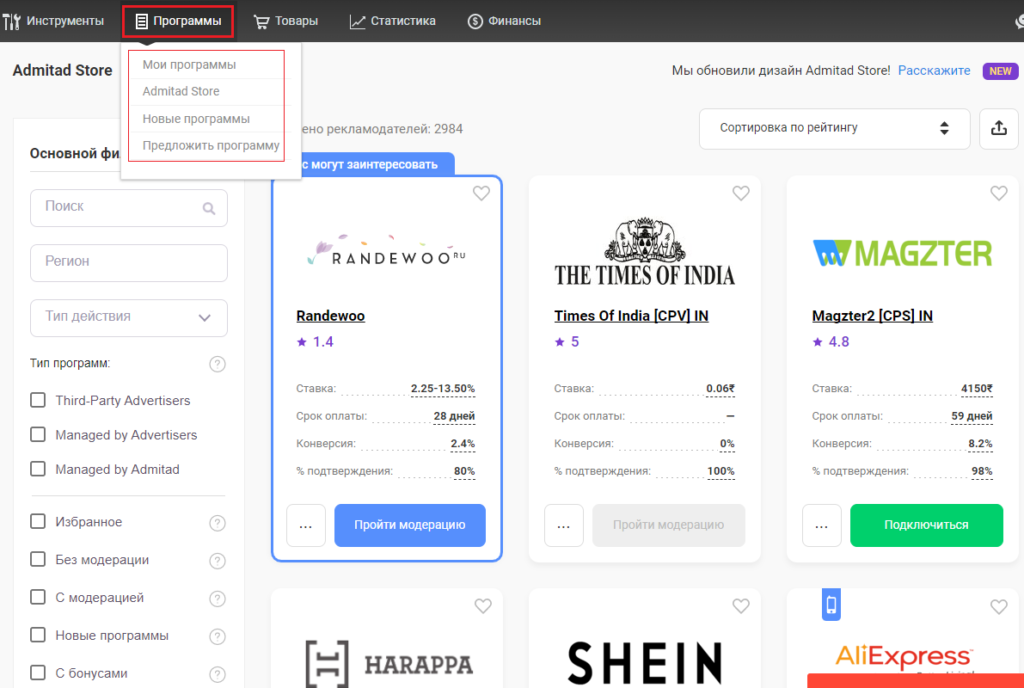
Task: Enable the С бонусами checkbox
Action: tap(38, 673)
